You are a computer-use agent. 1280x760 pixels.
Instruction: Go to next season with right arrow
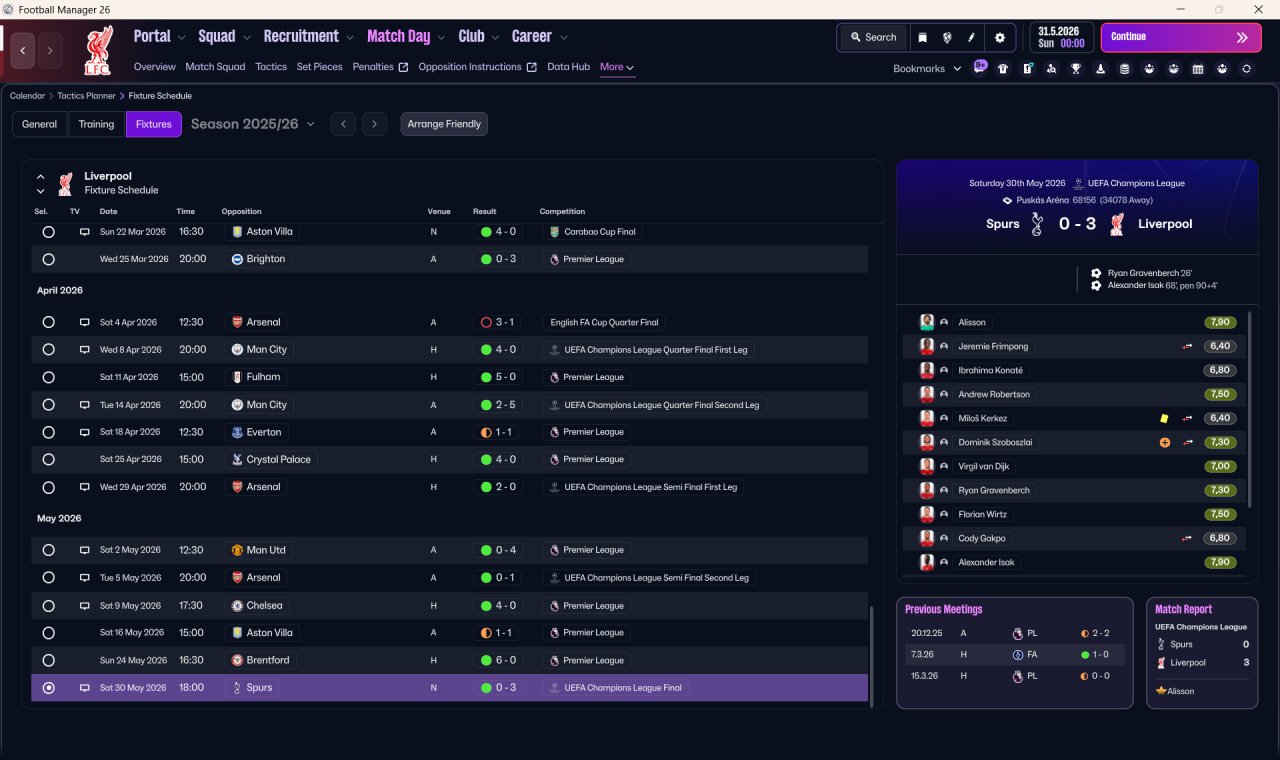pos(374,124)
